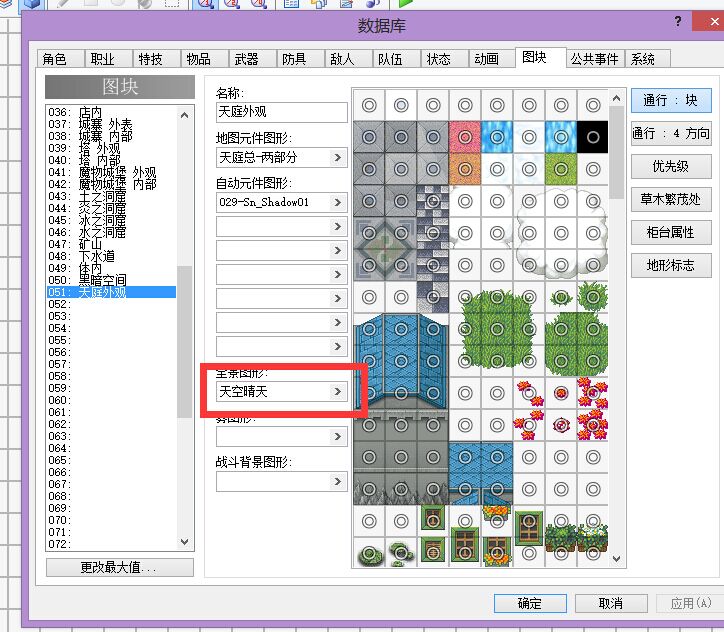Image resolution: width=724 pixels, height=632 pixels.
Task: Select the empty tileset row 060
Action: tap(111, 400)
